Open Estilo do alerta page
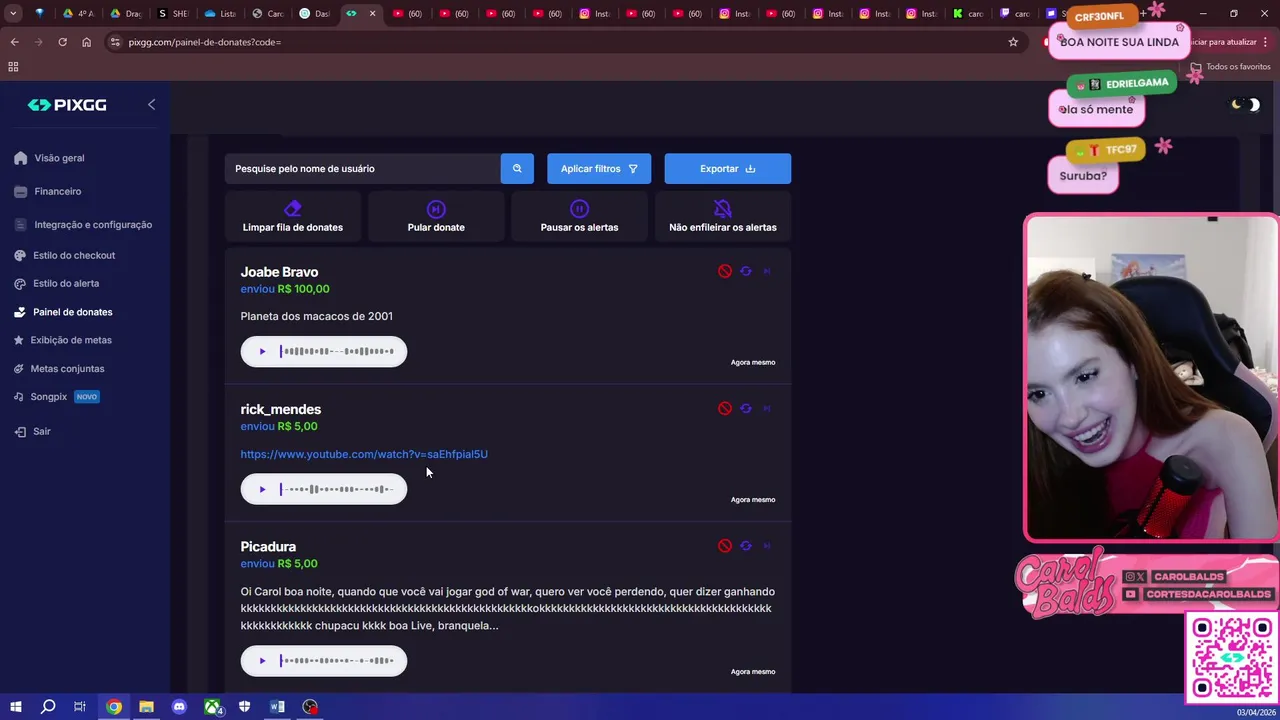This screenshot has height=720, width=1280. coord(66,283)
